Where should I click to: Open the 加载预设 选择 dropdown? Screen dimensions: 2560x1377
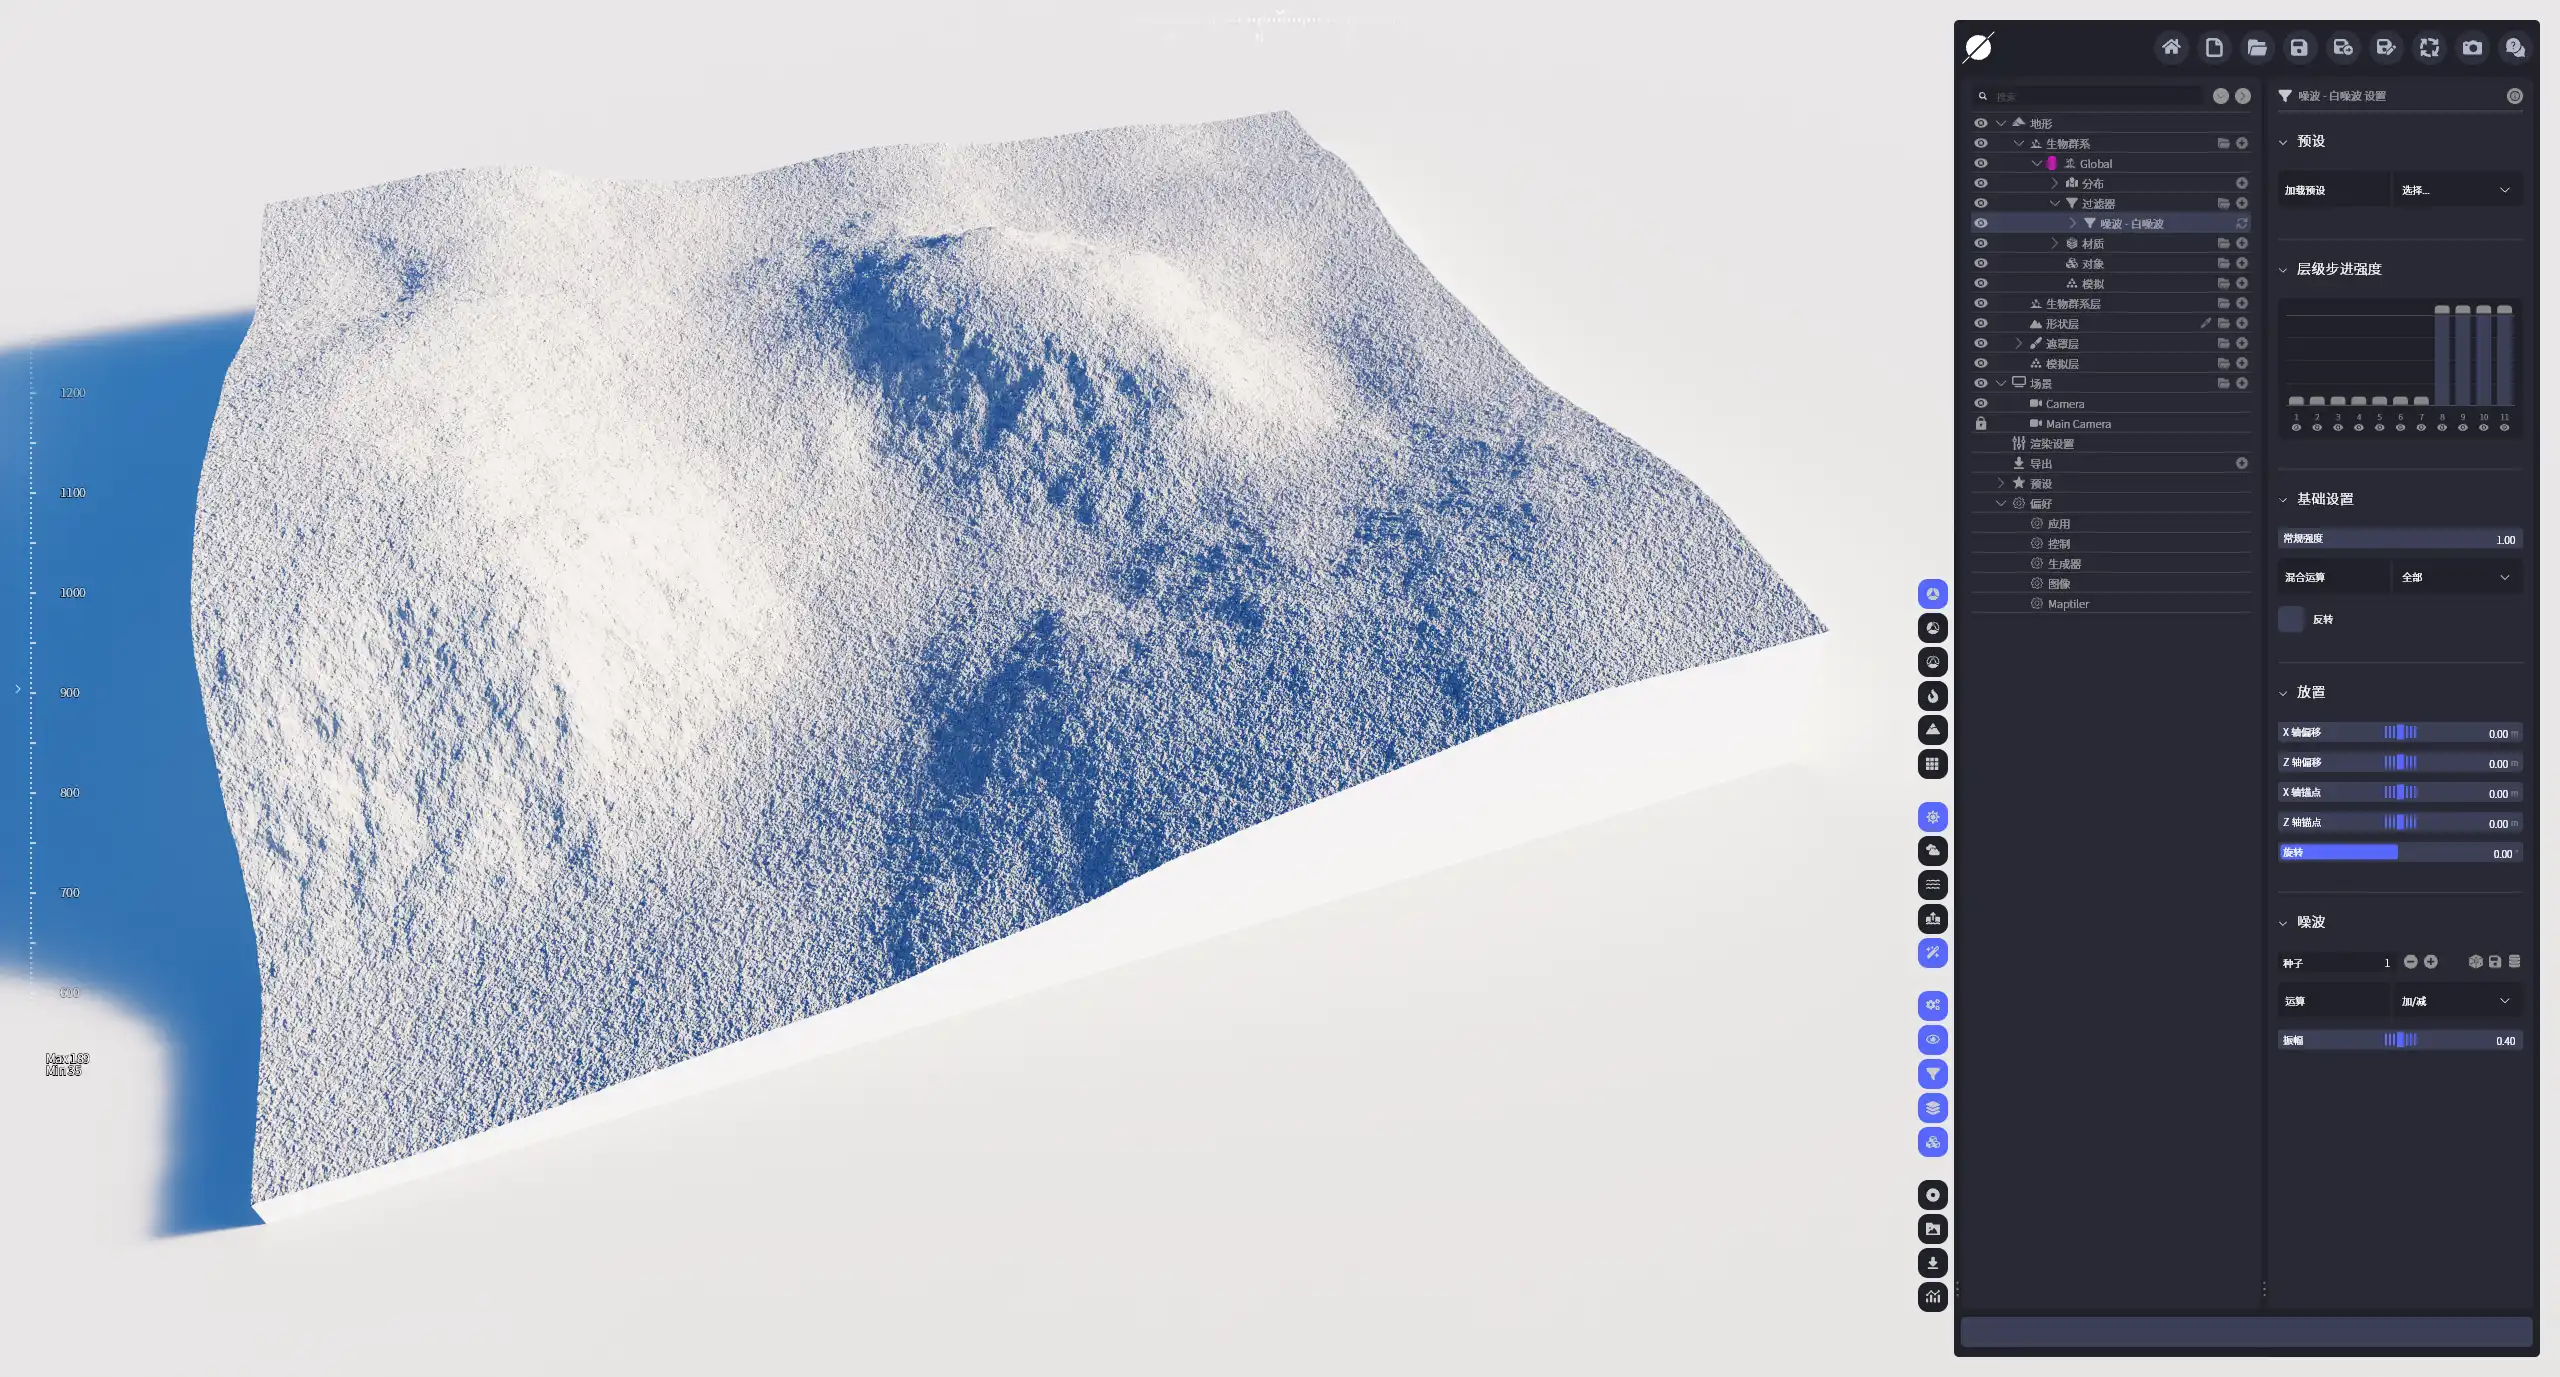pos(2457,190)
